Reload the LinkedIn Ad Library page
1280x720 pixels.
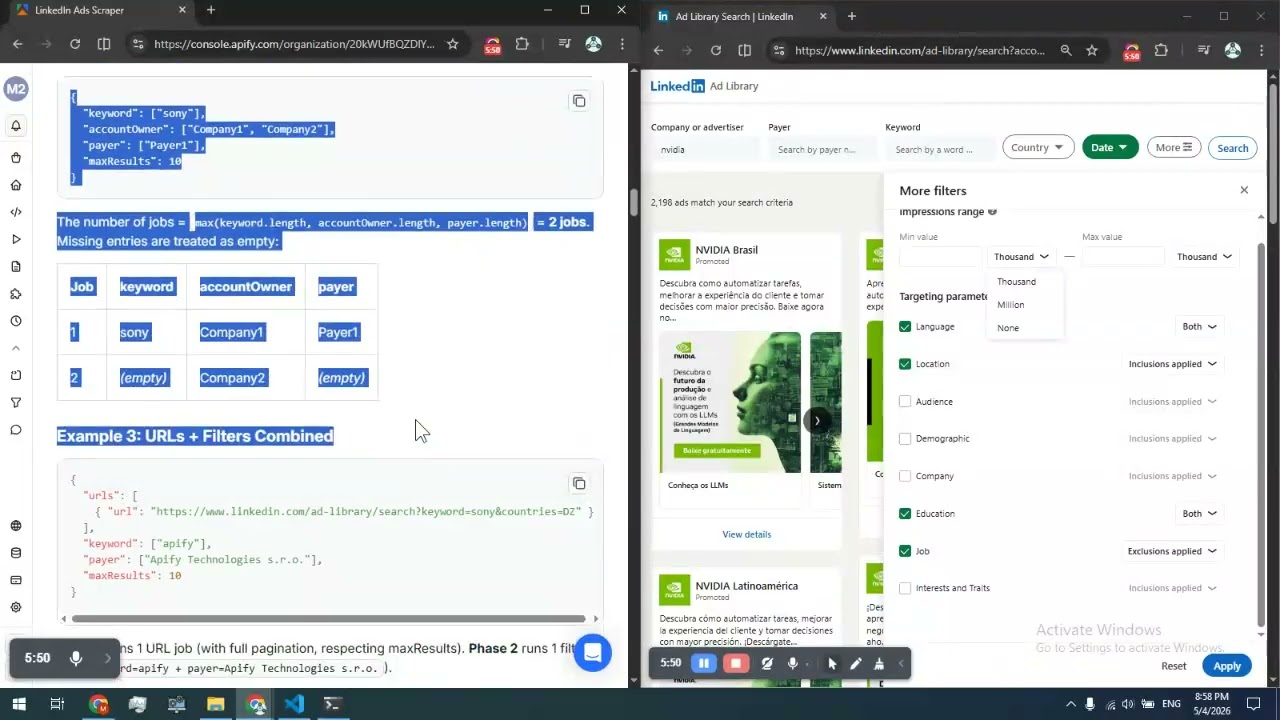point(716,50)
